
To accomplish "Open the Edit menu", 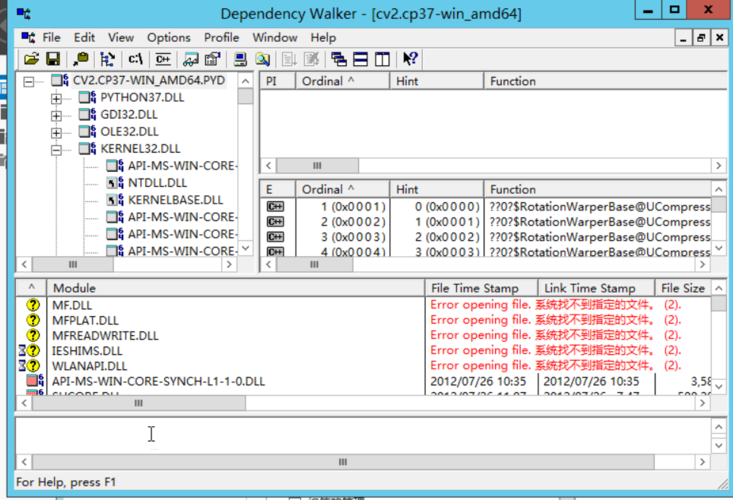I will click(x=84, y=37).
